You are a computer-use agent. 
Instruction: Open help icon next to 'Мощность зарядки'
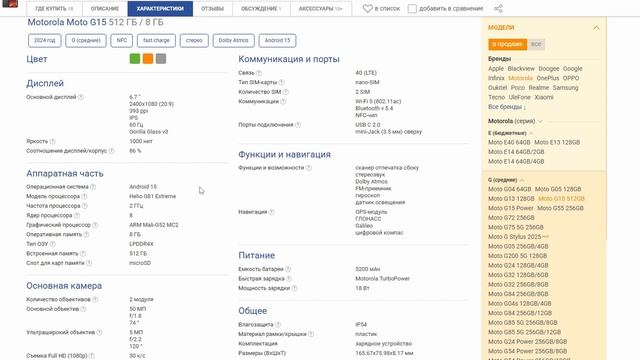pyautogui.click(x=294, y=288)
